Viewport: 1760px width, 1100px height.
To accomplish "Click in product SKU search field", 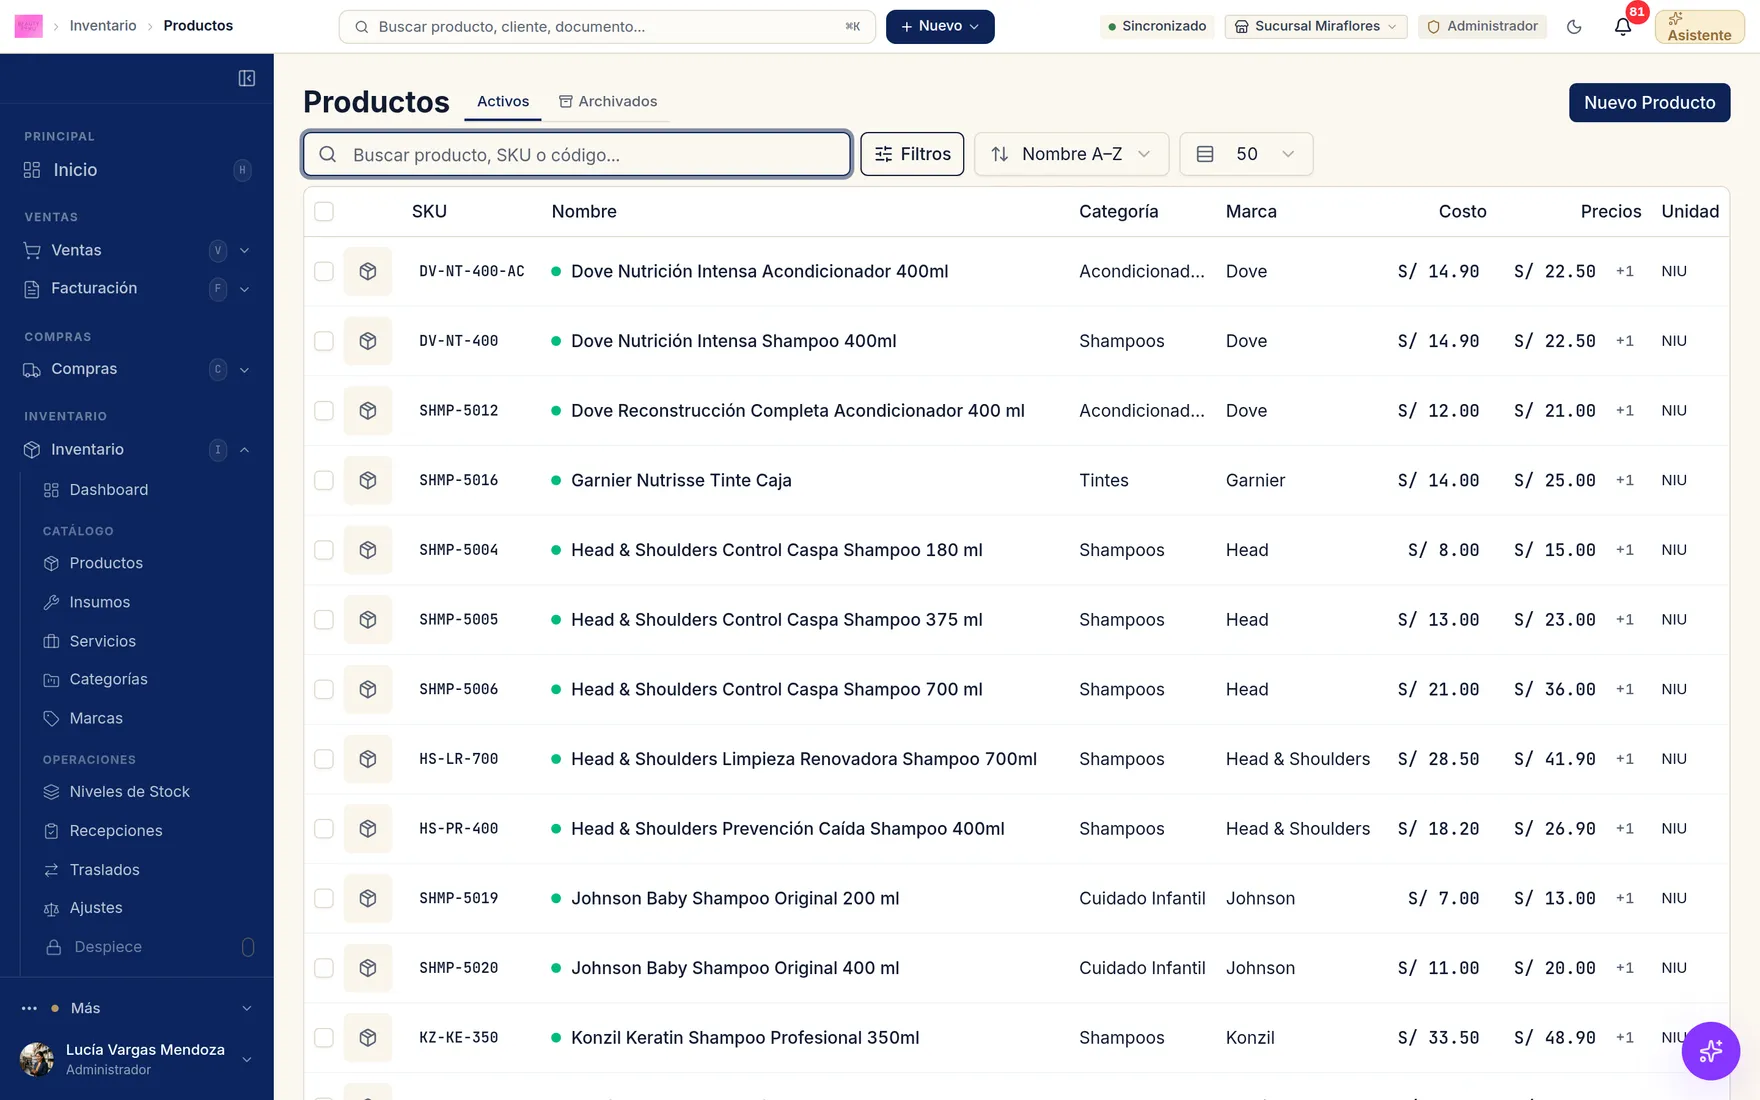I will pyautogui.click(x=577, y=154).
